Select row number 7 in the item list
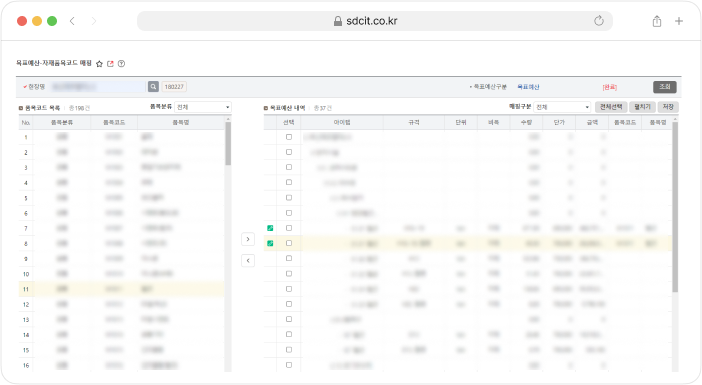The height and width of the screenshot is (385, 702). 121,228
